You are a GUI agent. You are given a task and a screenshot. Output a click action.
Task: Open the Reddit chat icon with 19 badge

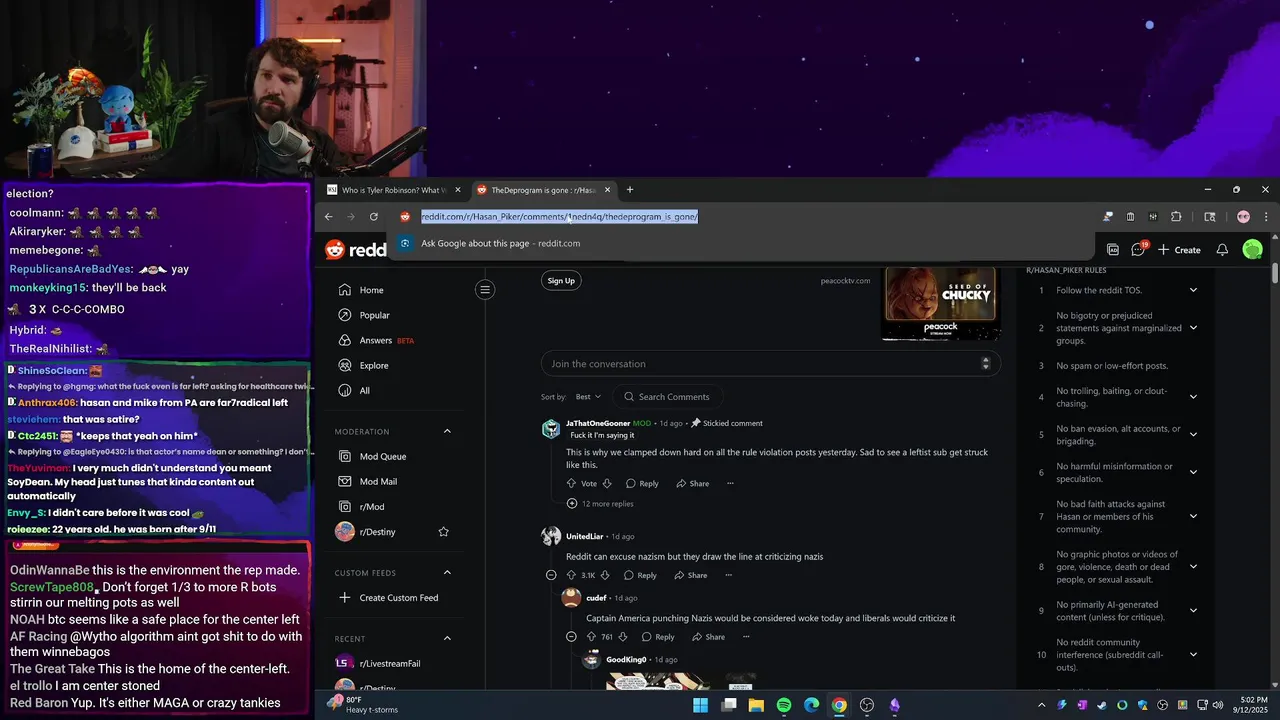click(x=1138, y=249)
